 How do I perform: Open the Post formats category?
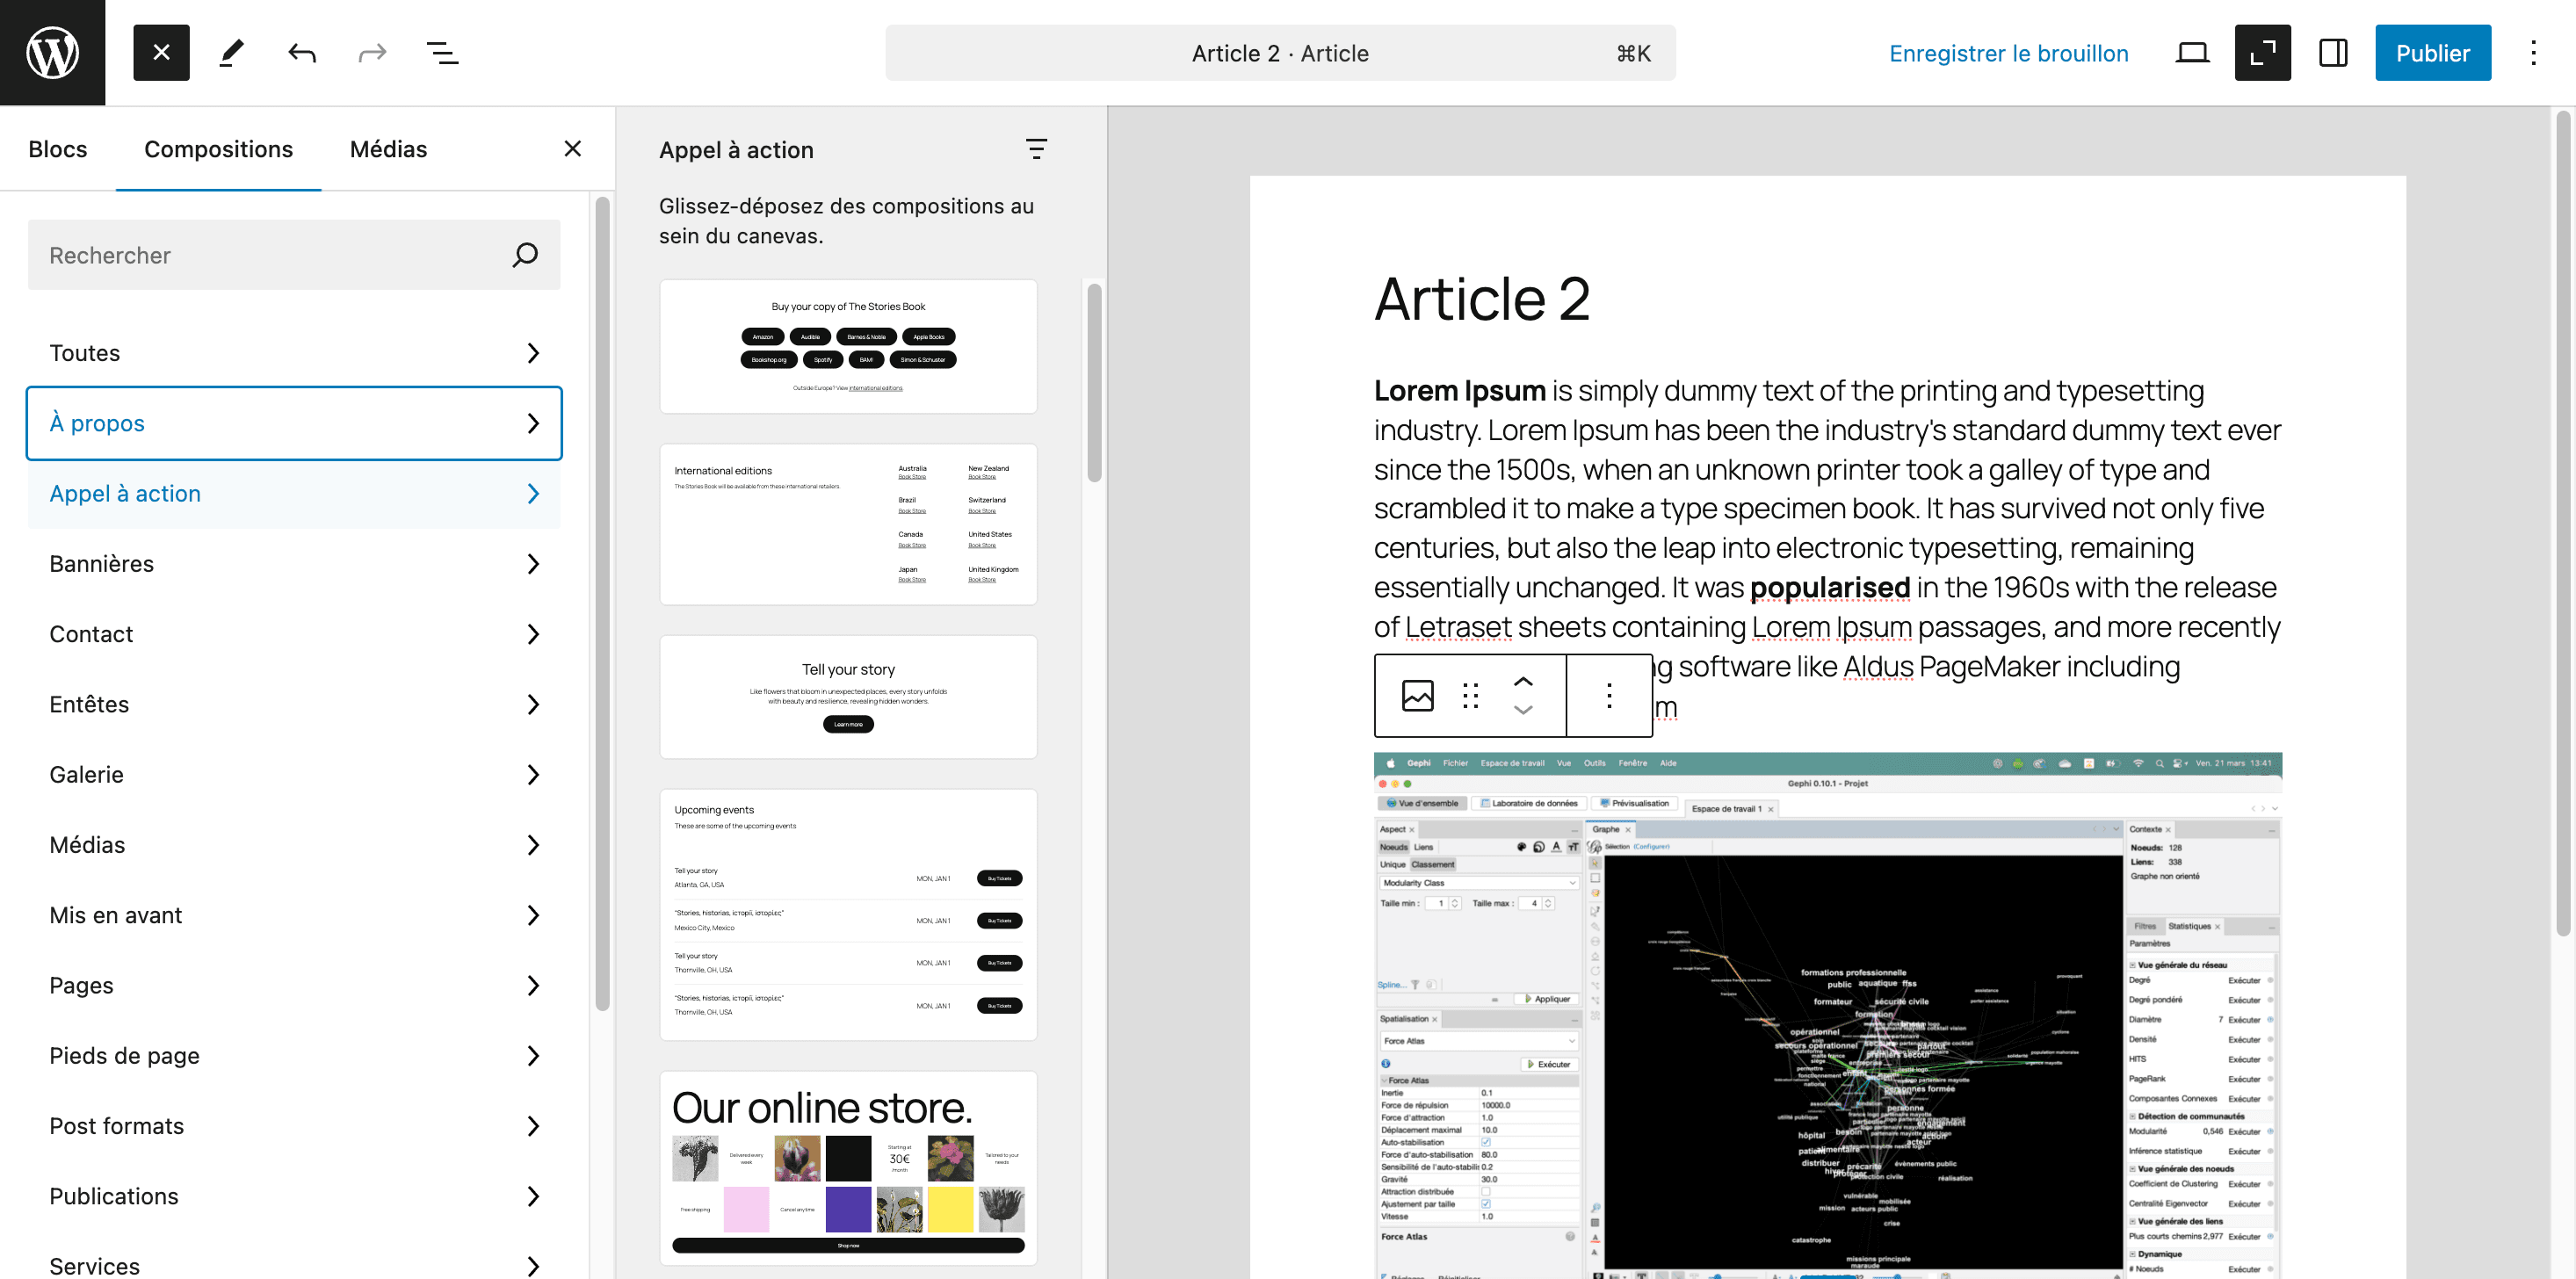click(294, 1126)
